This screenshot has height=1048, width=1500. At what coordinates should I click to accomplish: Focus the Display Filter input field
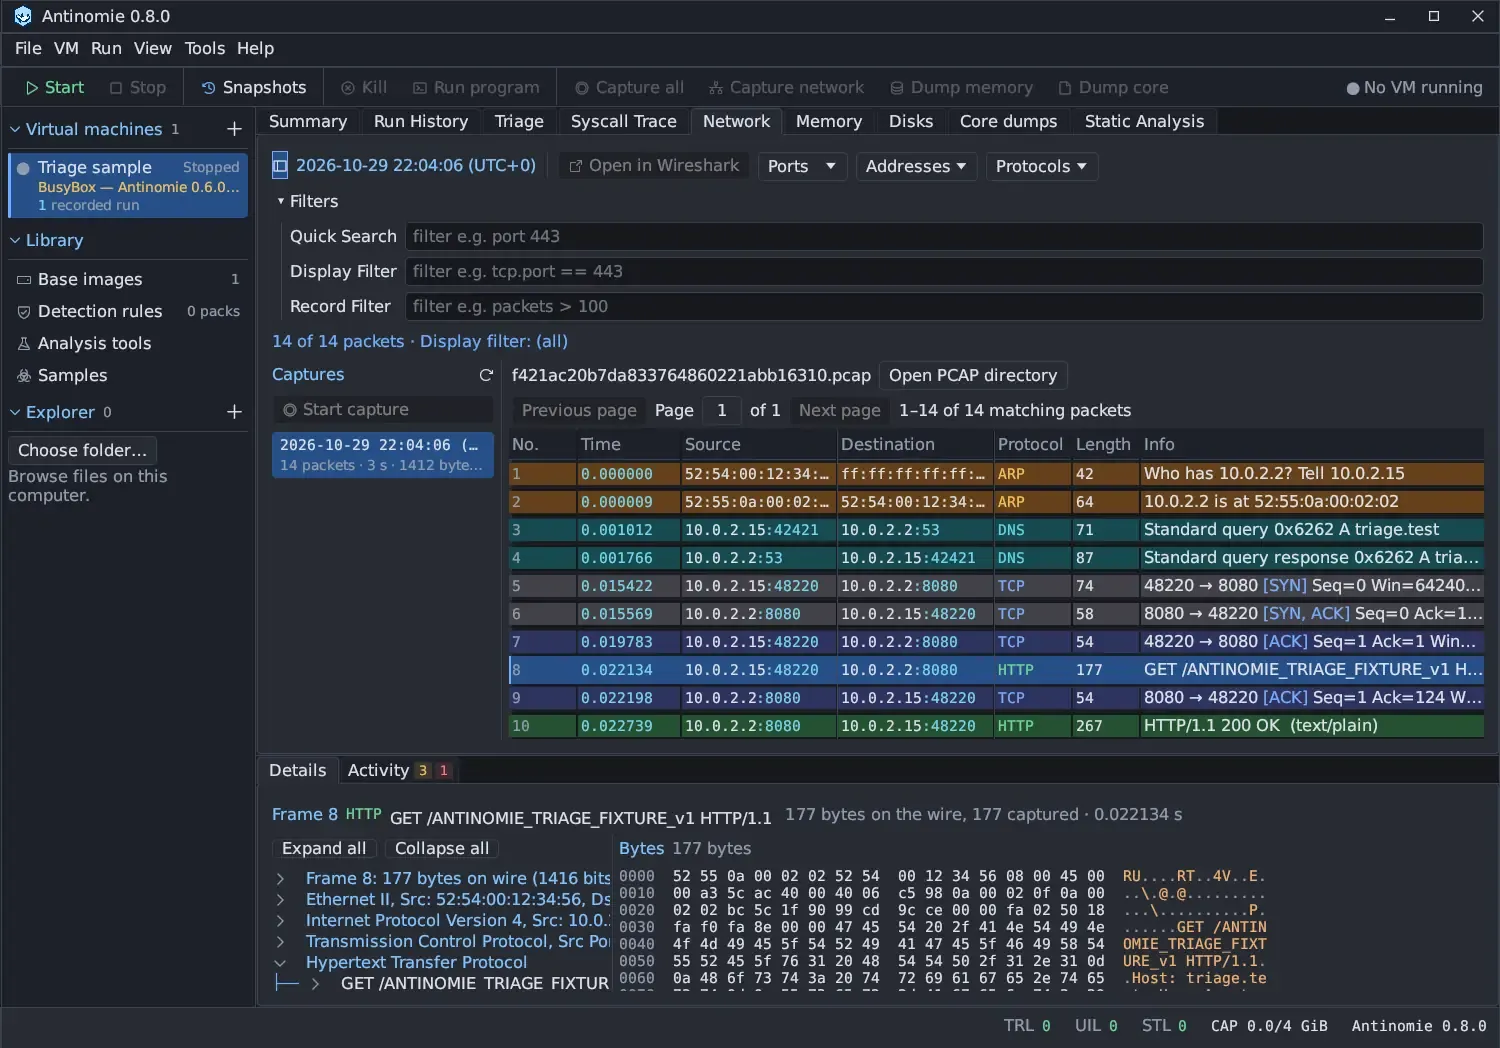[x=943, y=272]
